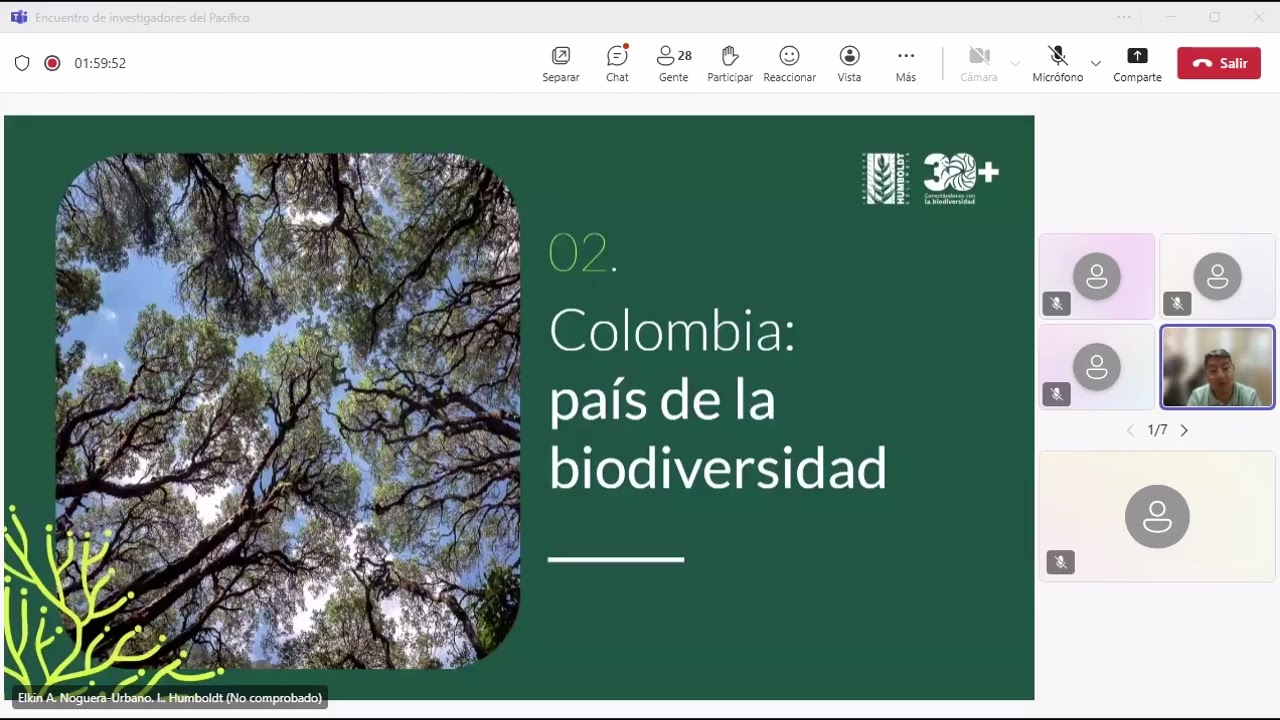Click the Humboldt logo on slide

coord(886,178)
